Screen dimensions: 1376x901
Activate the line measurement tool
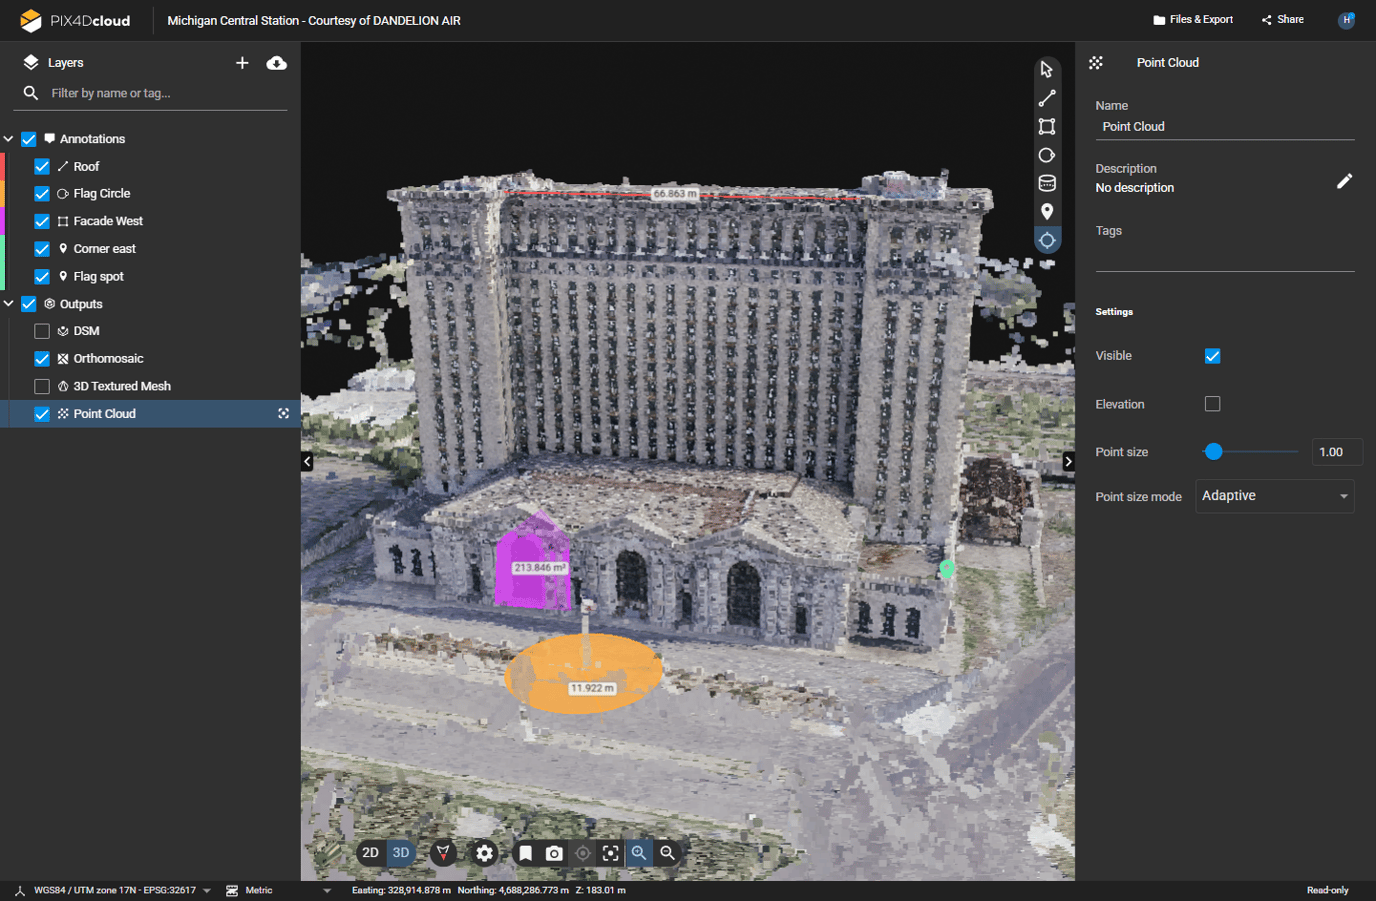pos(1046,98)
